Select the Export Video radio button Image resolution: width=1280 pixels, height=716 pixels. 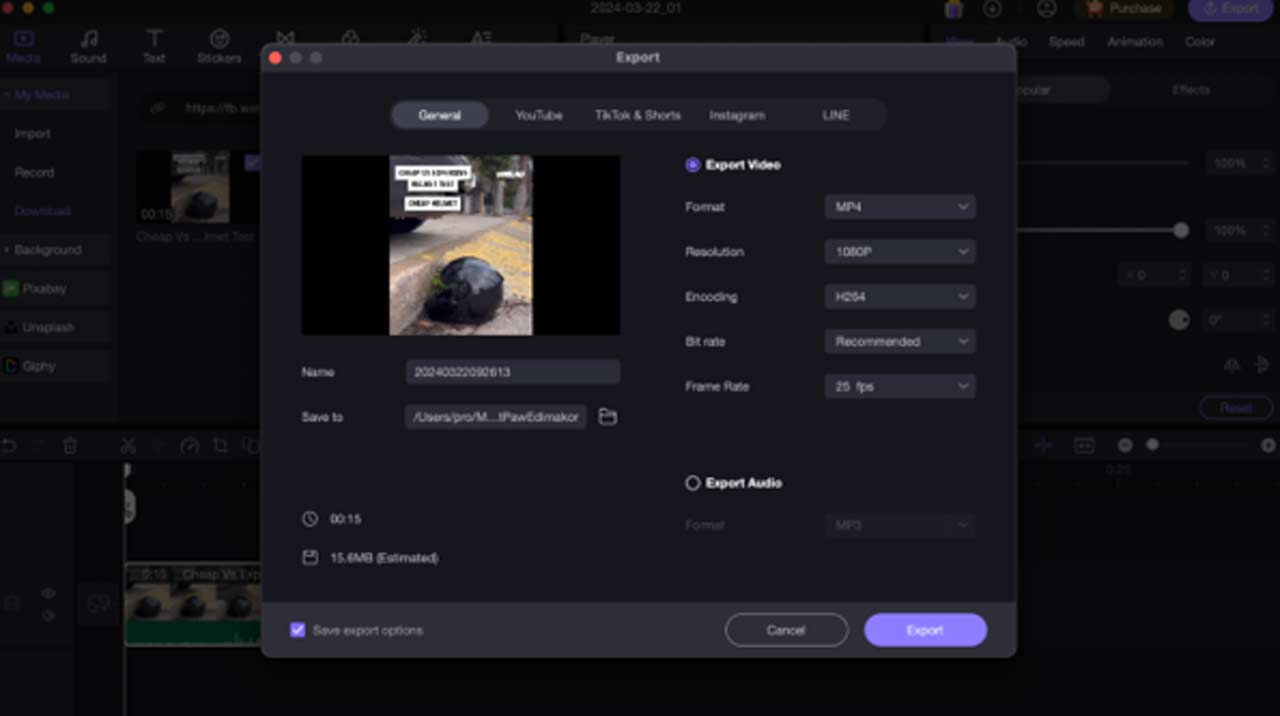[x=692, y=165]
